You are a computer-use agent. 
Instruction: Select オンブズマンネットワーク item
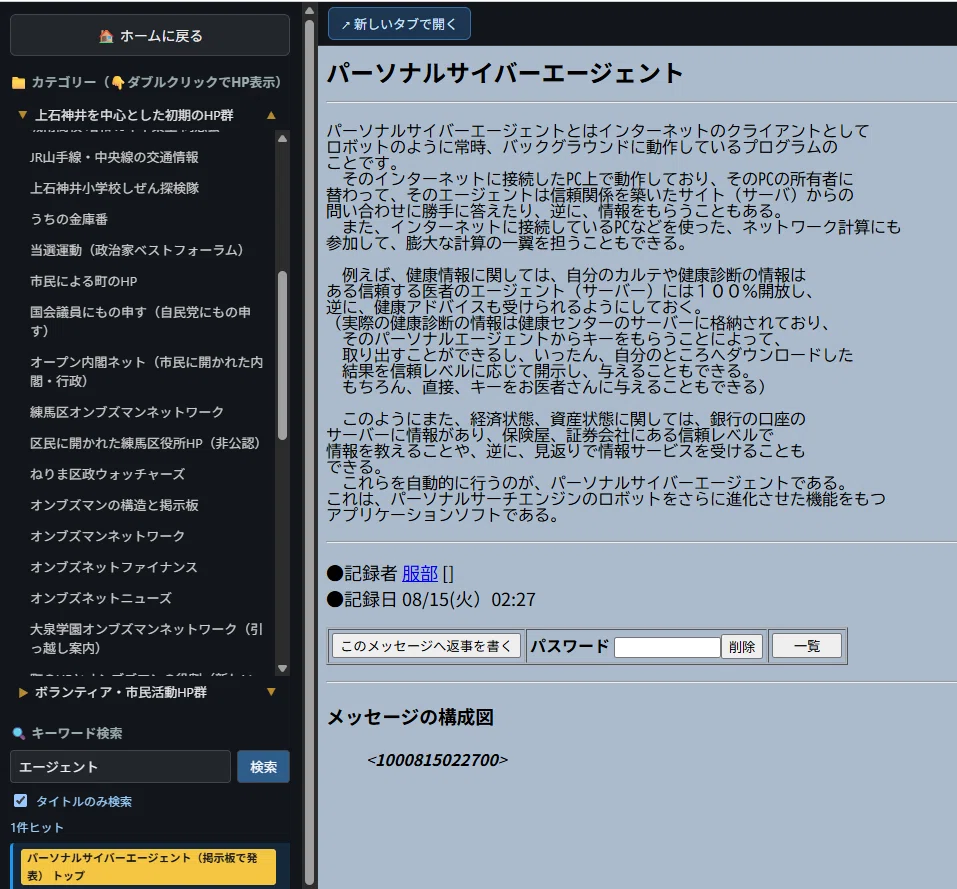tap(107, 536)
